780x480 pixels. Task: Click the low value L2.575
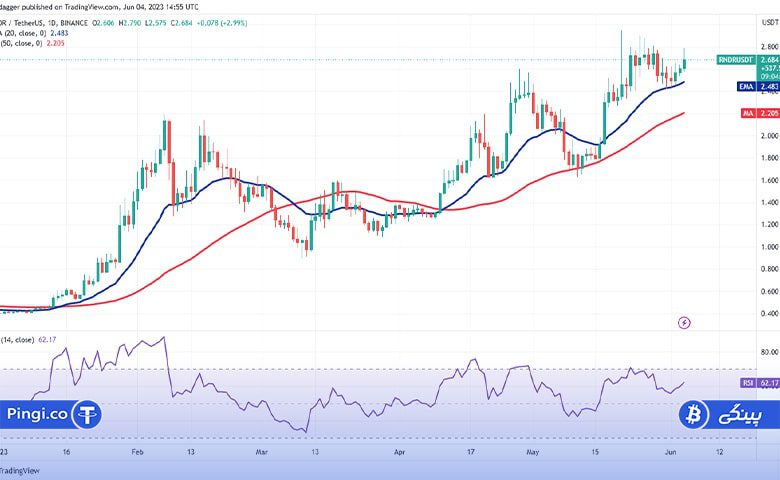155,23
